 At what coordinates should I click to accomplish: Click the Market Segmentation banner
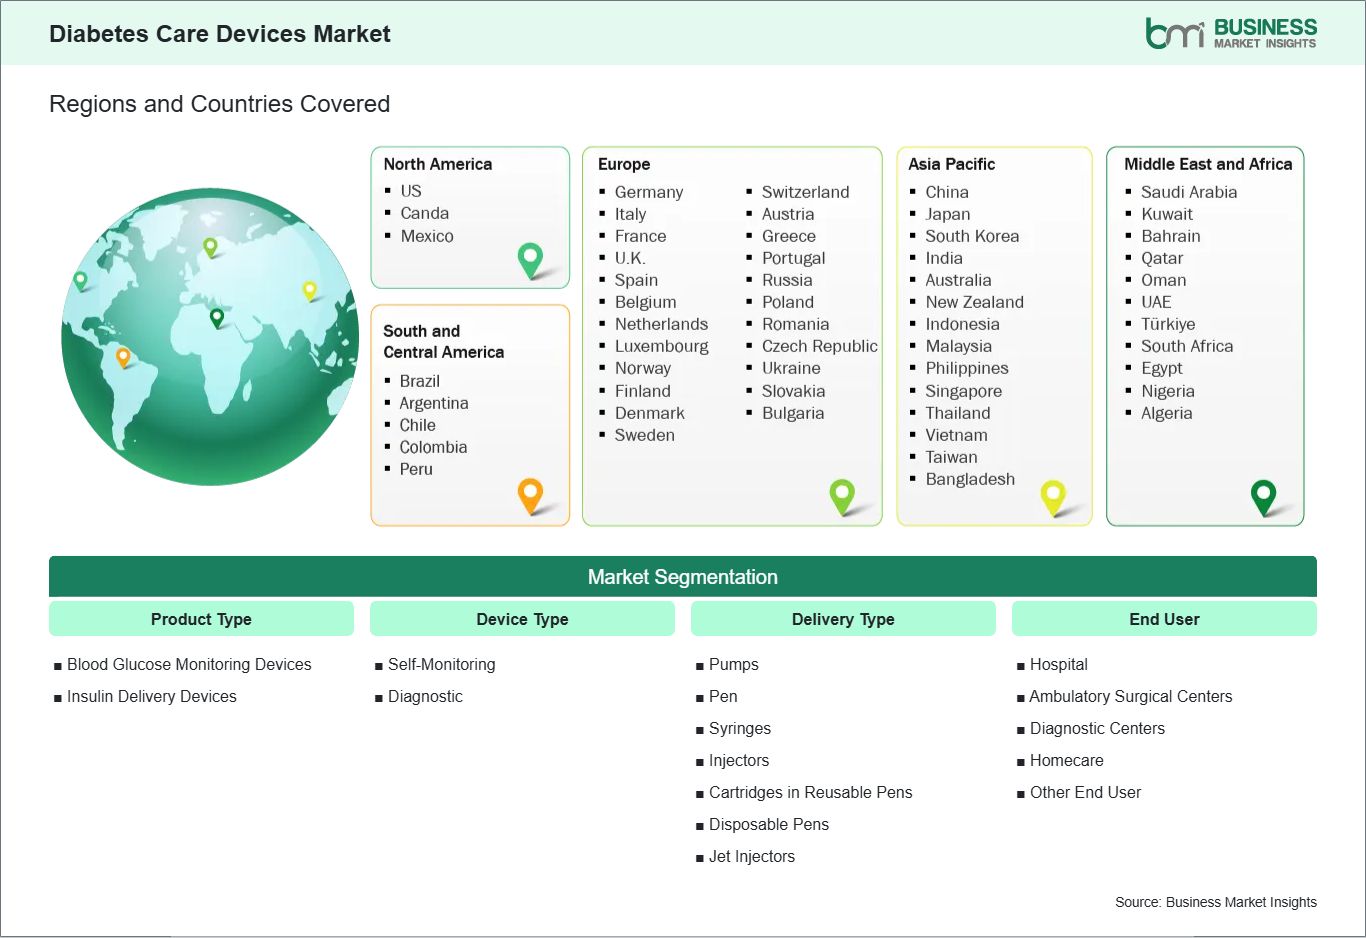[x=682, y=577]
